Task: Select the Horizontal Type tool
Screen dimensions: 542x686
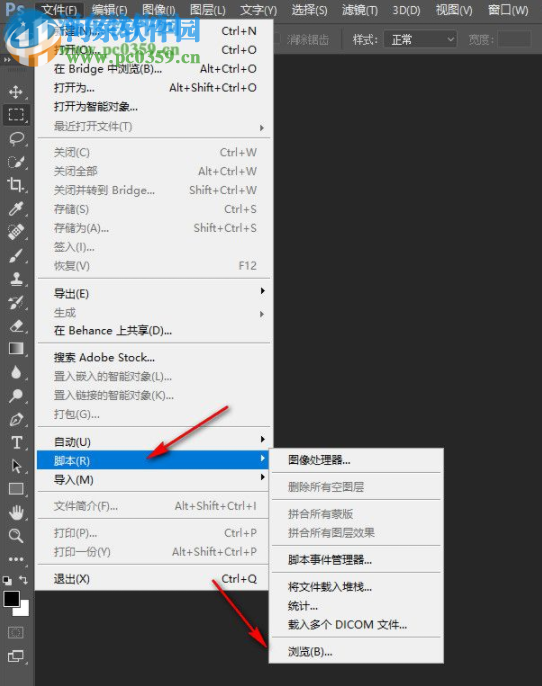Action: click(16, 443)
